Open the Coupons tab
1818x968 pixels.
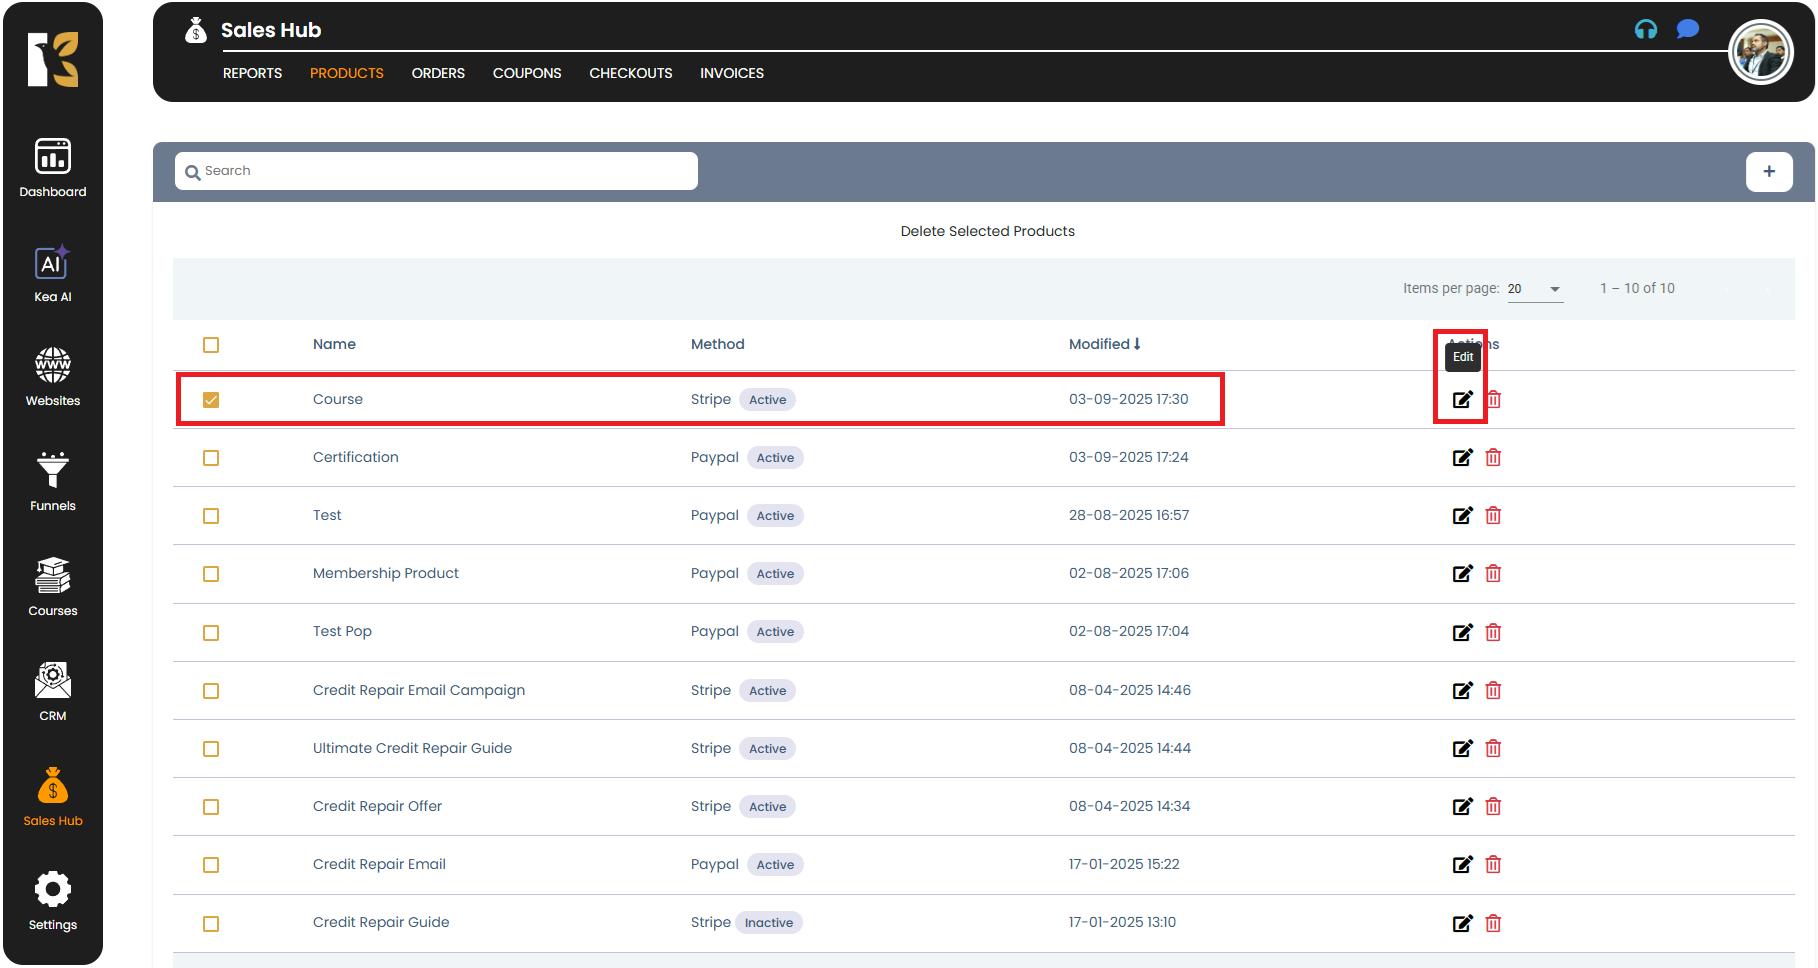pyautogui.click(x=527, y=73)
